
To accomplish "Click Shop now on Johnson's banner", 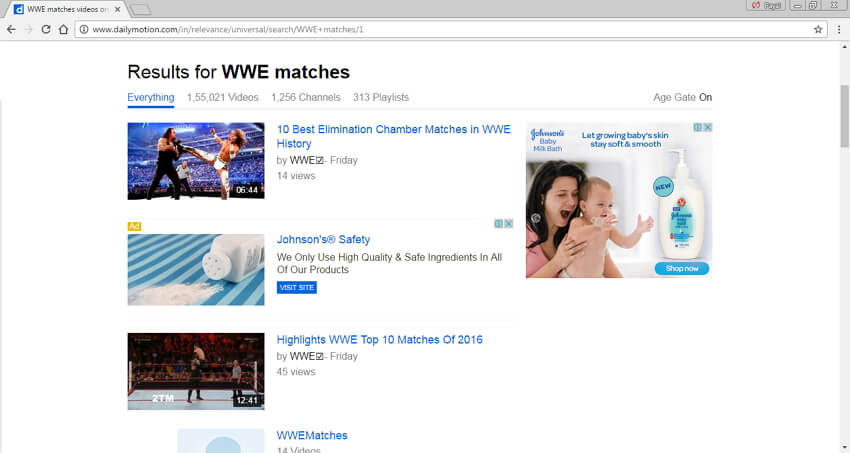I will [681, 268].
